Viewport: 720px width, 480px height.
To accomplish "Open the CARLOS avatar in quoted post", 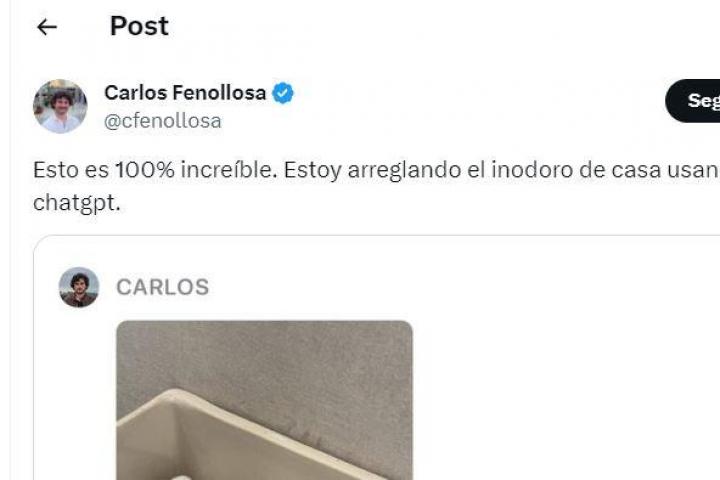I will click(79, 287).
